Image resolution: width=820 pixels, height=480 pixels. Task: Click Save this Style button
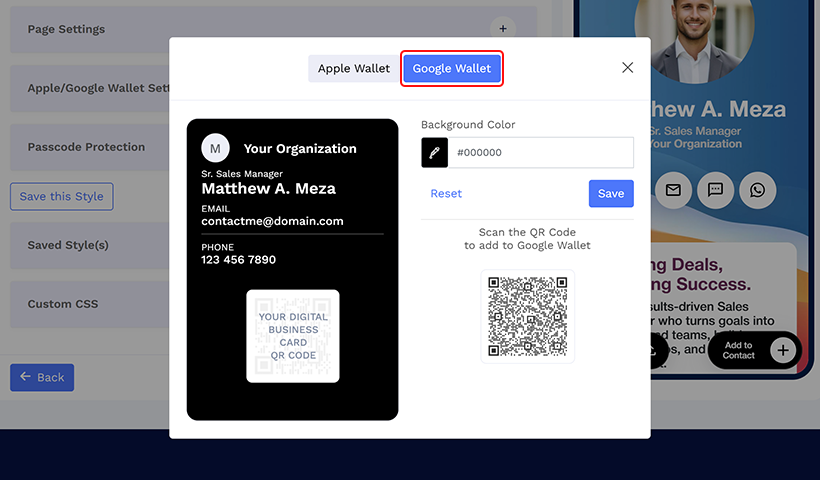pos(62,197)
